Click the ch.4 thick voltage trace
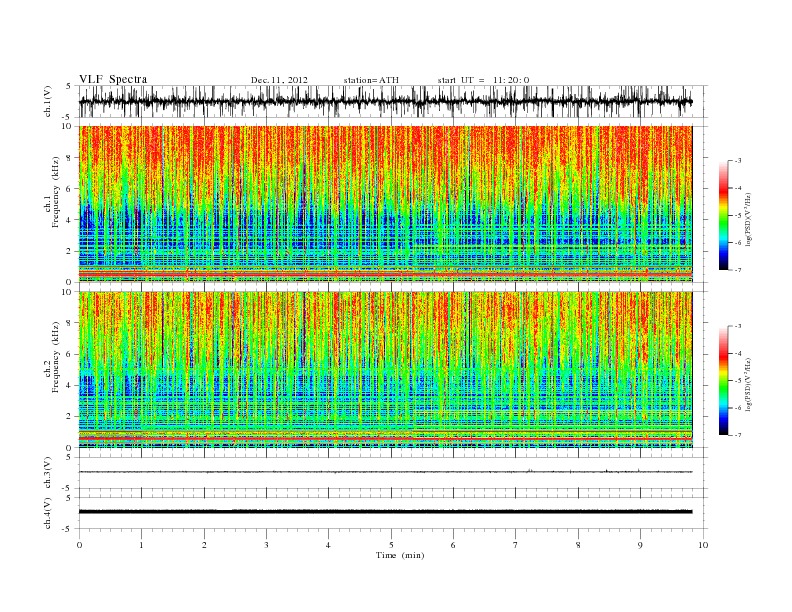 tap(385, 512)
